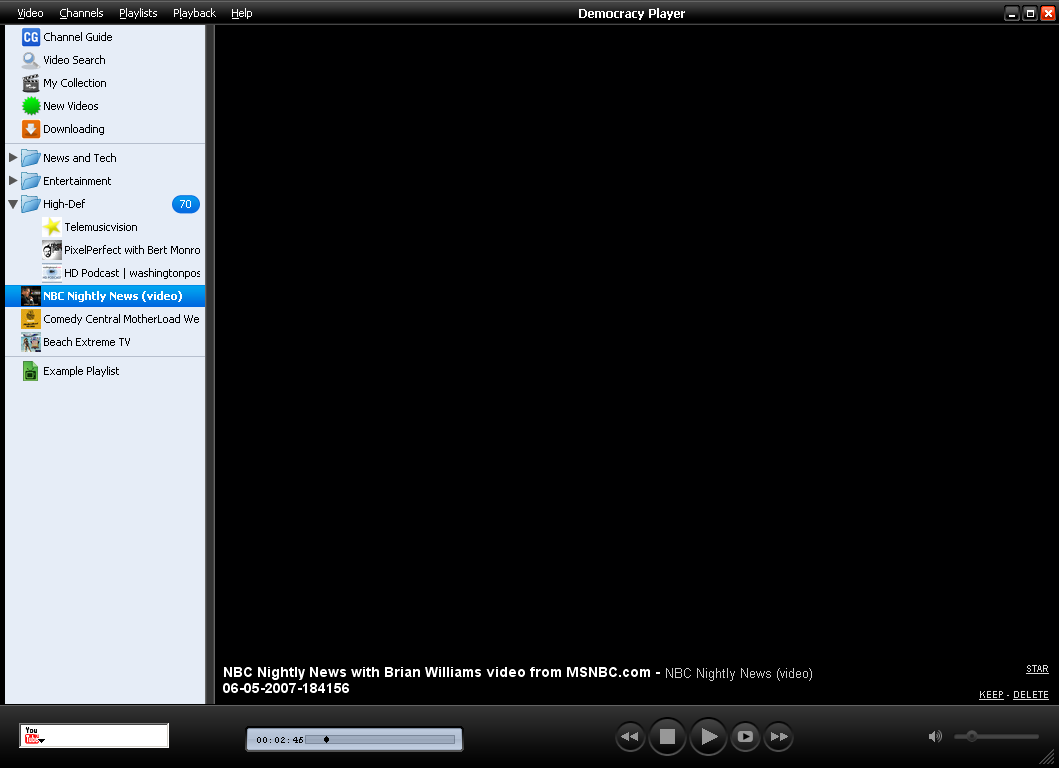This screenshot has height=768, width=1059.
Task: Click the 00:02:46 elapsed time display
Action: [x=280, y=740]
